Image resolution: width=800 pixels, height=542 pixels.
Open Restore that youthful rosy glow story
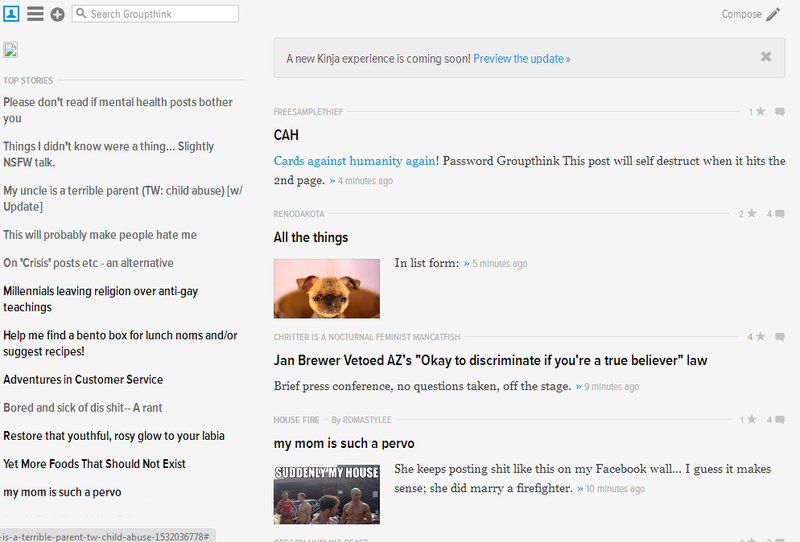tap(114, 436)
